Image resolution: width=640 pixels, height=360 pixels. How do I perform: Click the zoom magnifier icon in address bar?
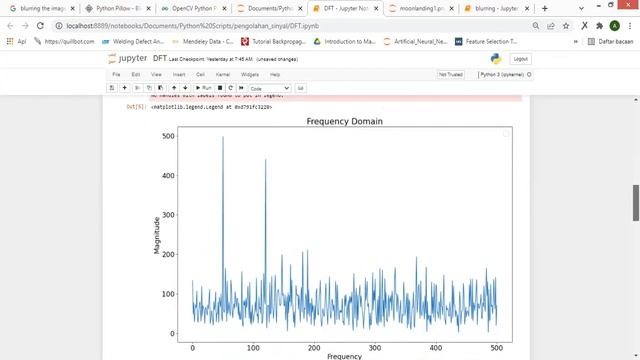[x=536, y=26]
